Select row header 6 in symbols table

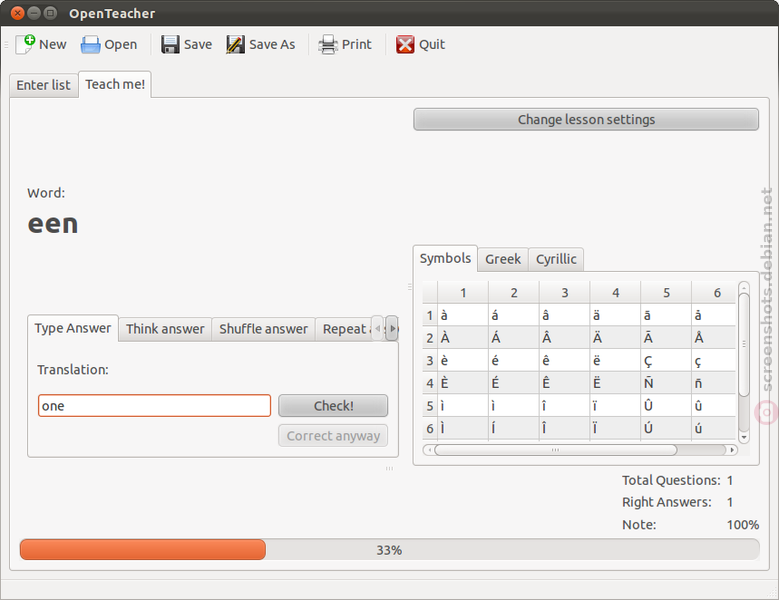(x=430, y=429)
